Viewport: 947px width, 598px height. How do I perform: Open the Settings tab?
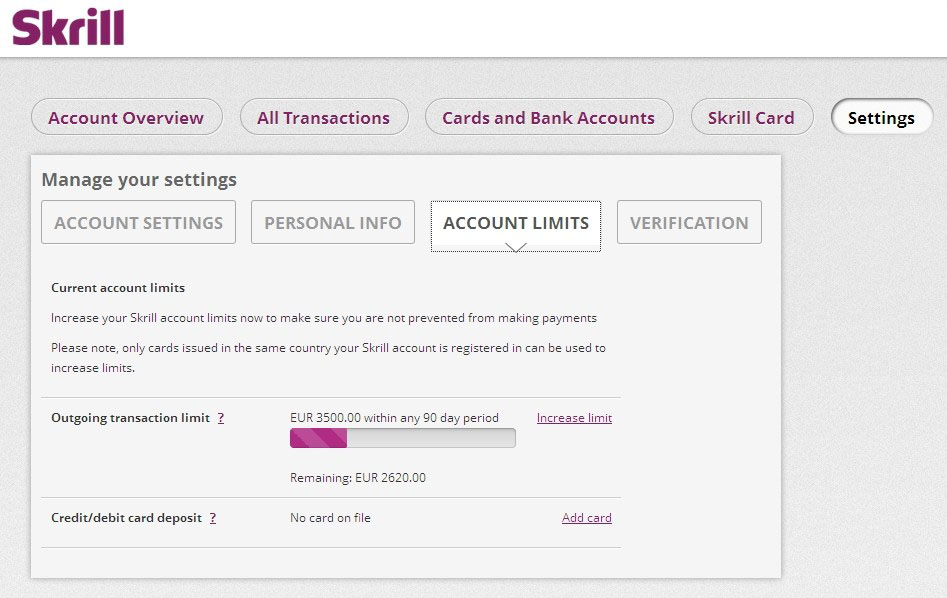(x=882, y=117)
